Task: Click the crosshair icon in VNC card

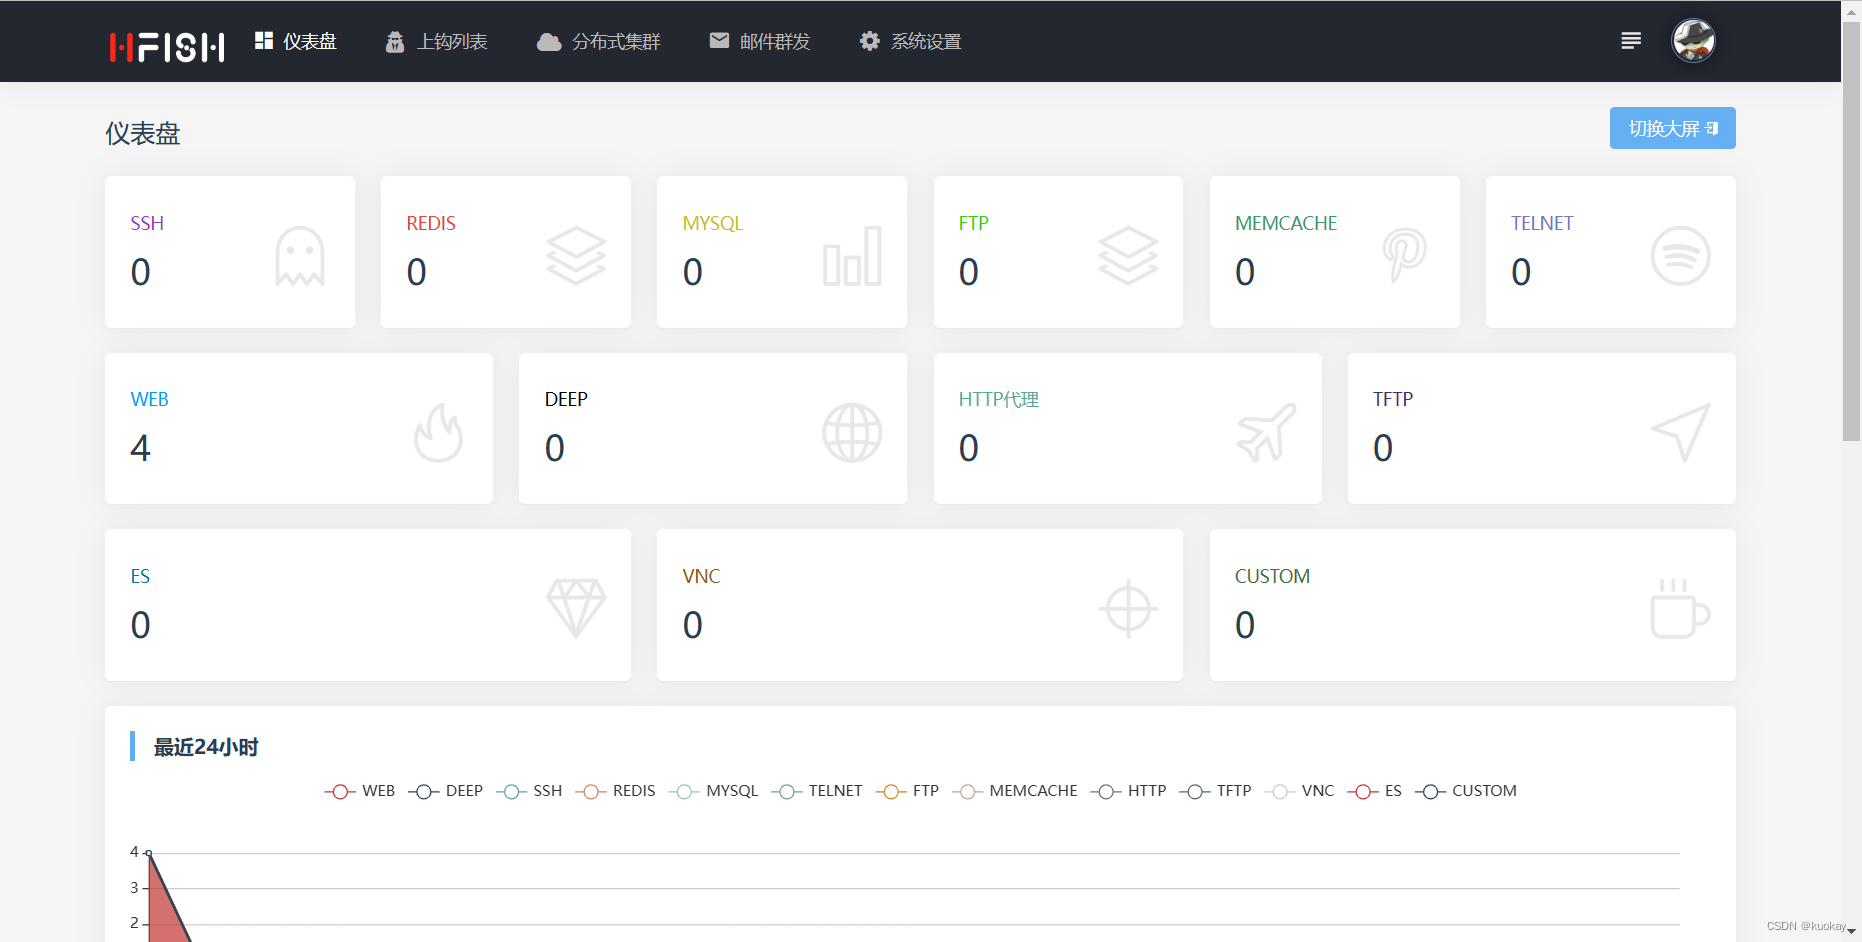Action: (1128, 608)
